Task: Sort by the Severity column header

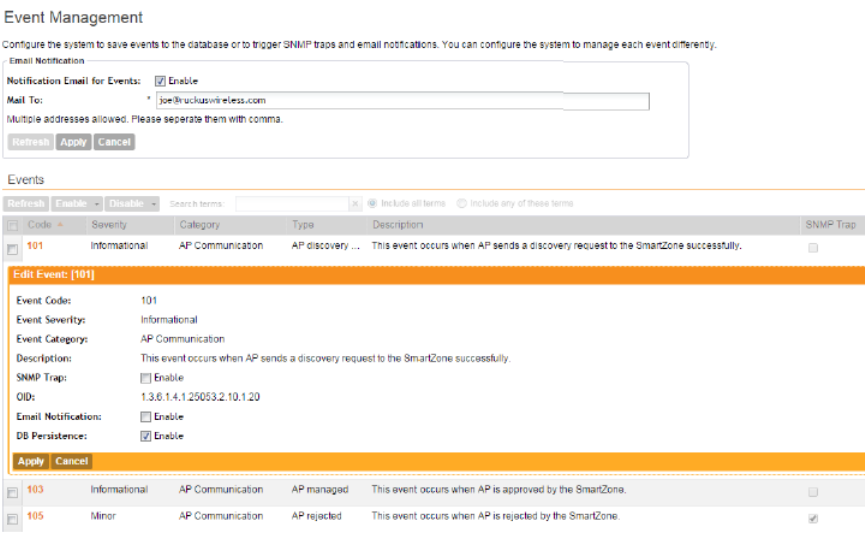Action: pos(109,225)
